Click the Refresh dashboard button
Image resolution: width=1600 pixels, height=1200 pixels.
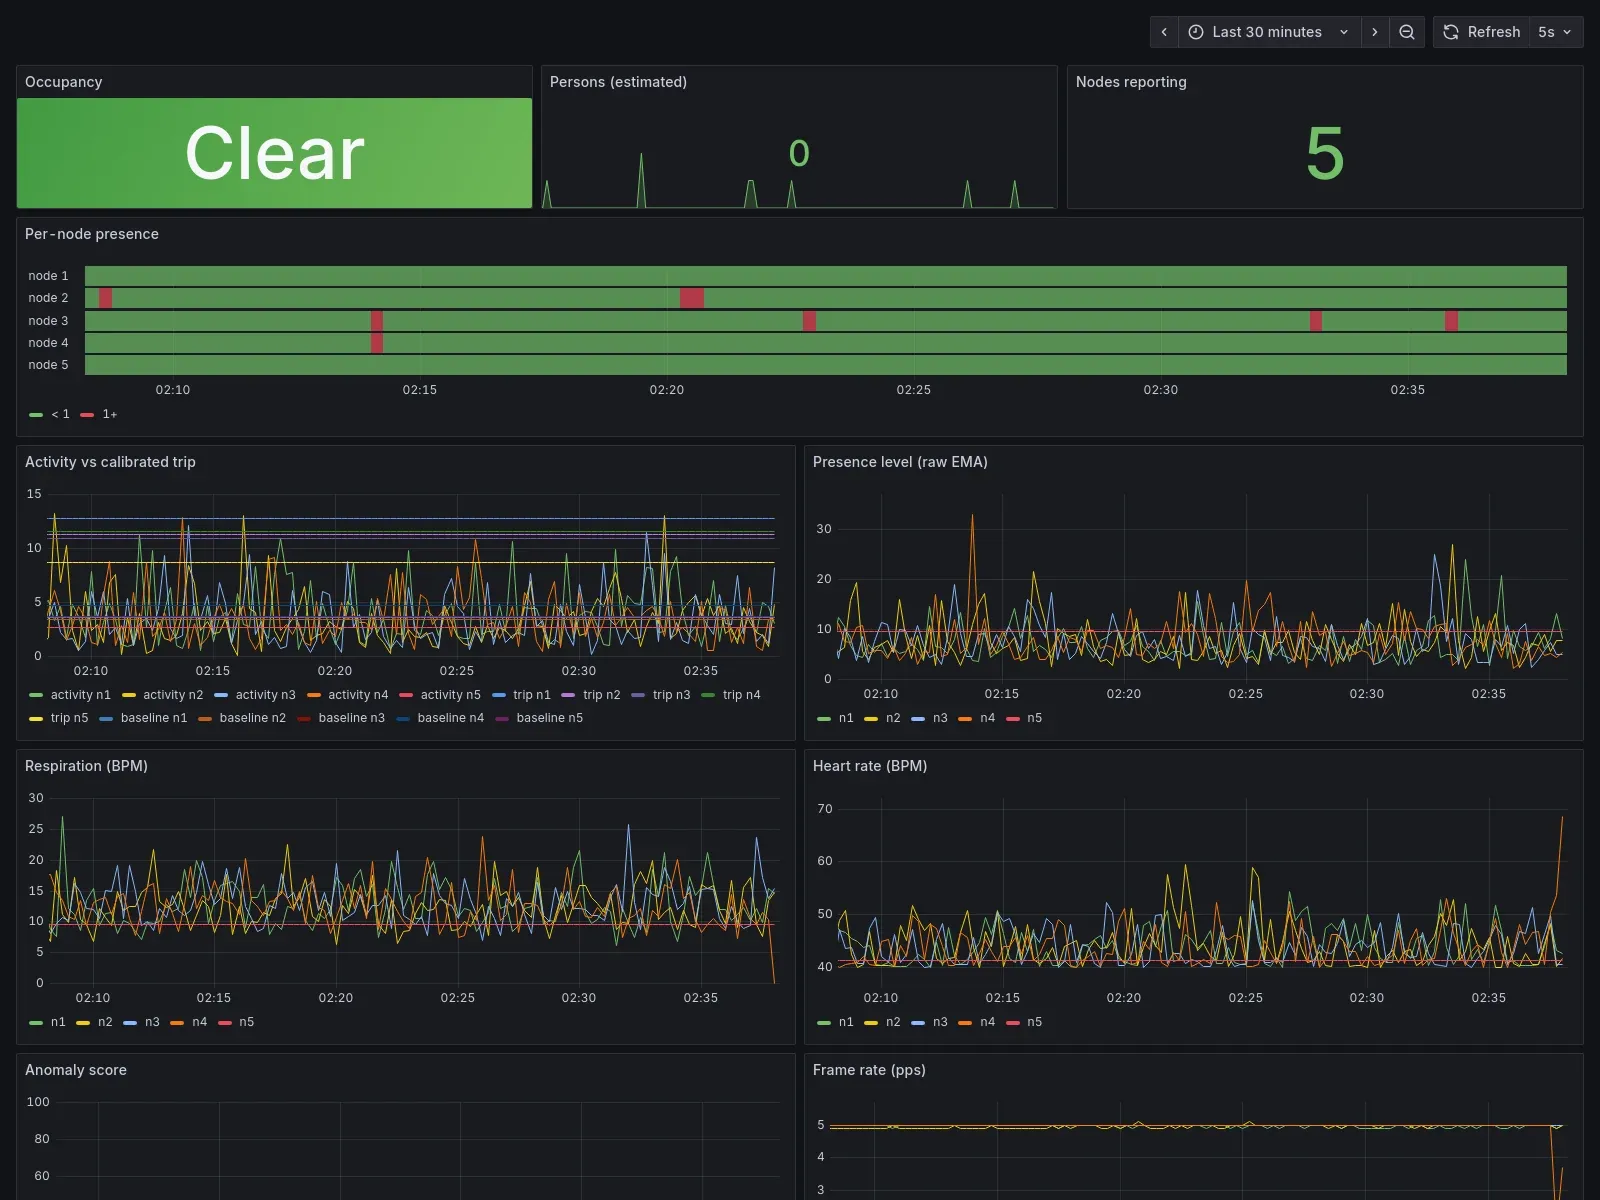coord(1482,32)
